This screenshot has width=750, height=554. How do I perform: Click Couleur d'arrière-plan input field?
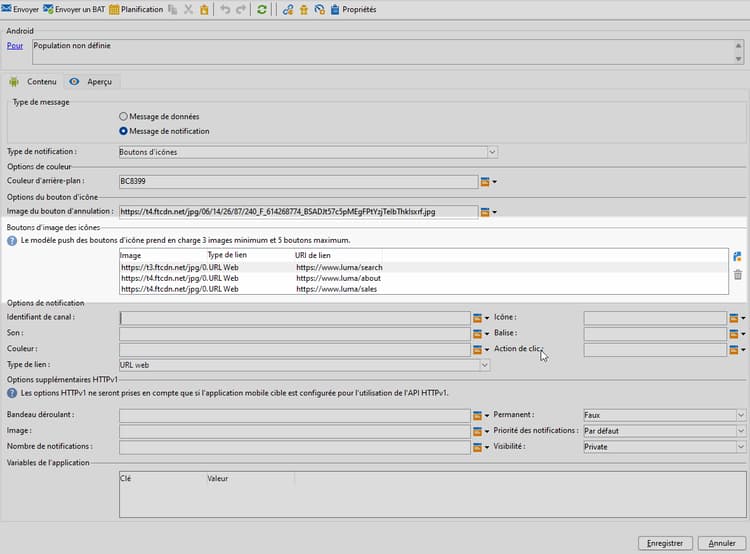(x=298, y=181)
